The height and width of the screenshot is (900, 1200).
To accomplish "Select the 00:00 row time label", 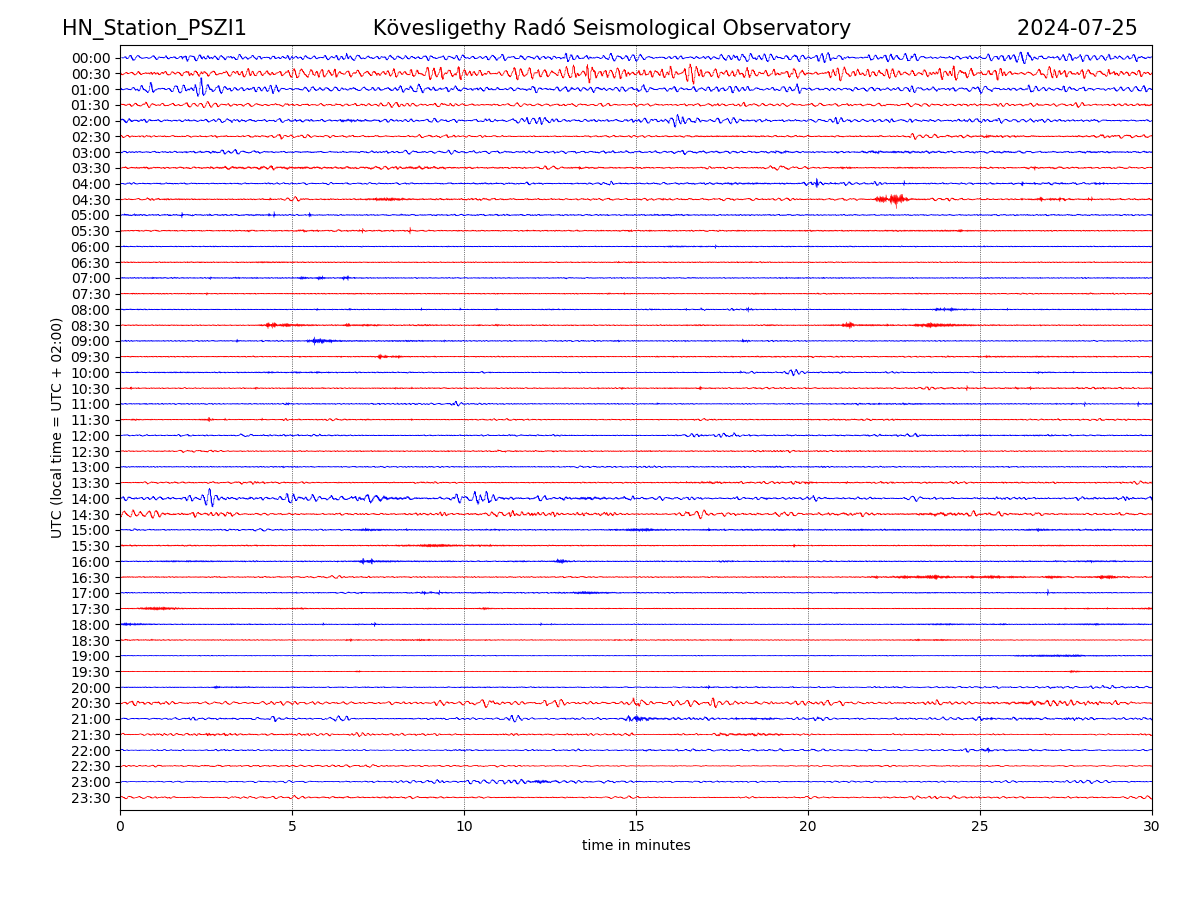I will point(91,58).
